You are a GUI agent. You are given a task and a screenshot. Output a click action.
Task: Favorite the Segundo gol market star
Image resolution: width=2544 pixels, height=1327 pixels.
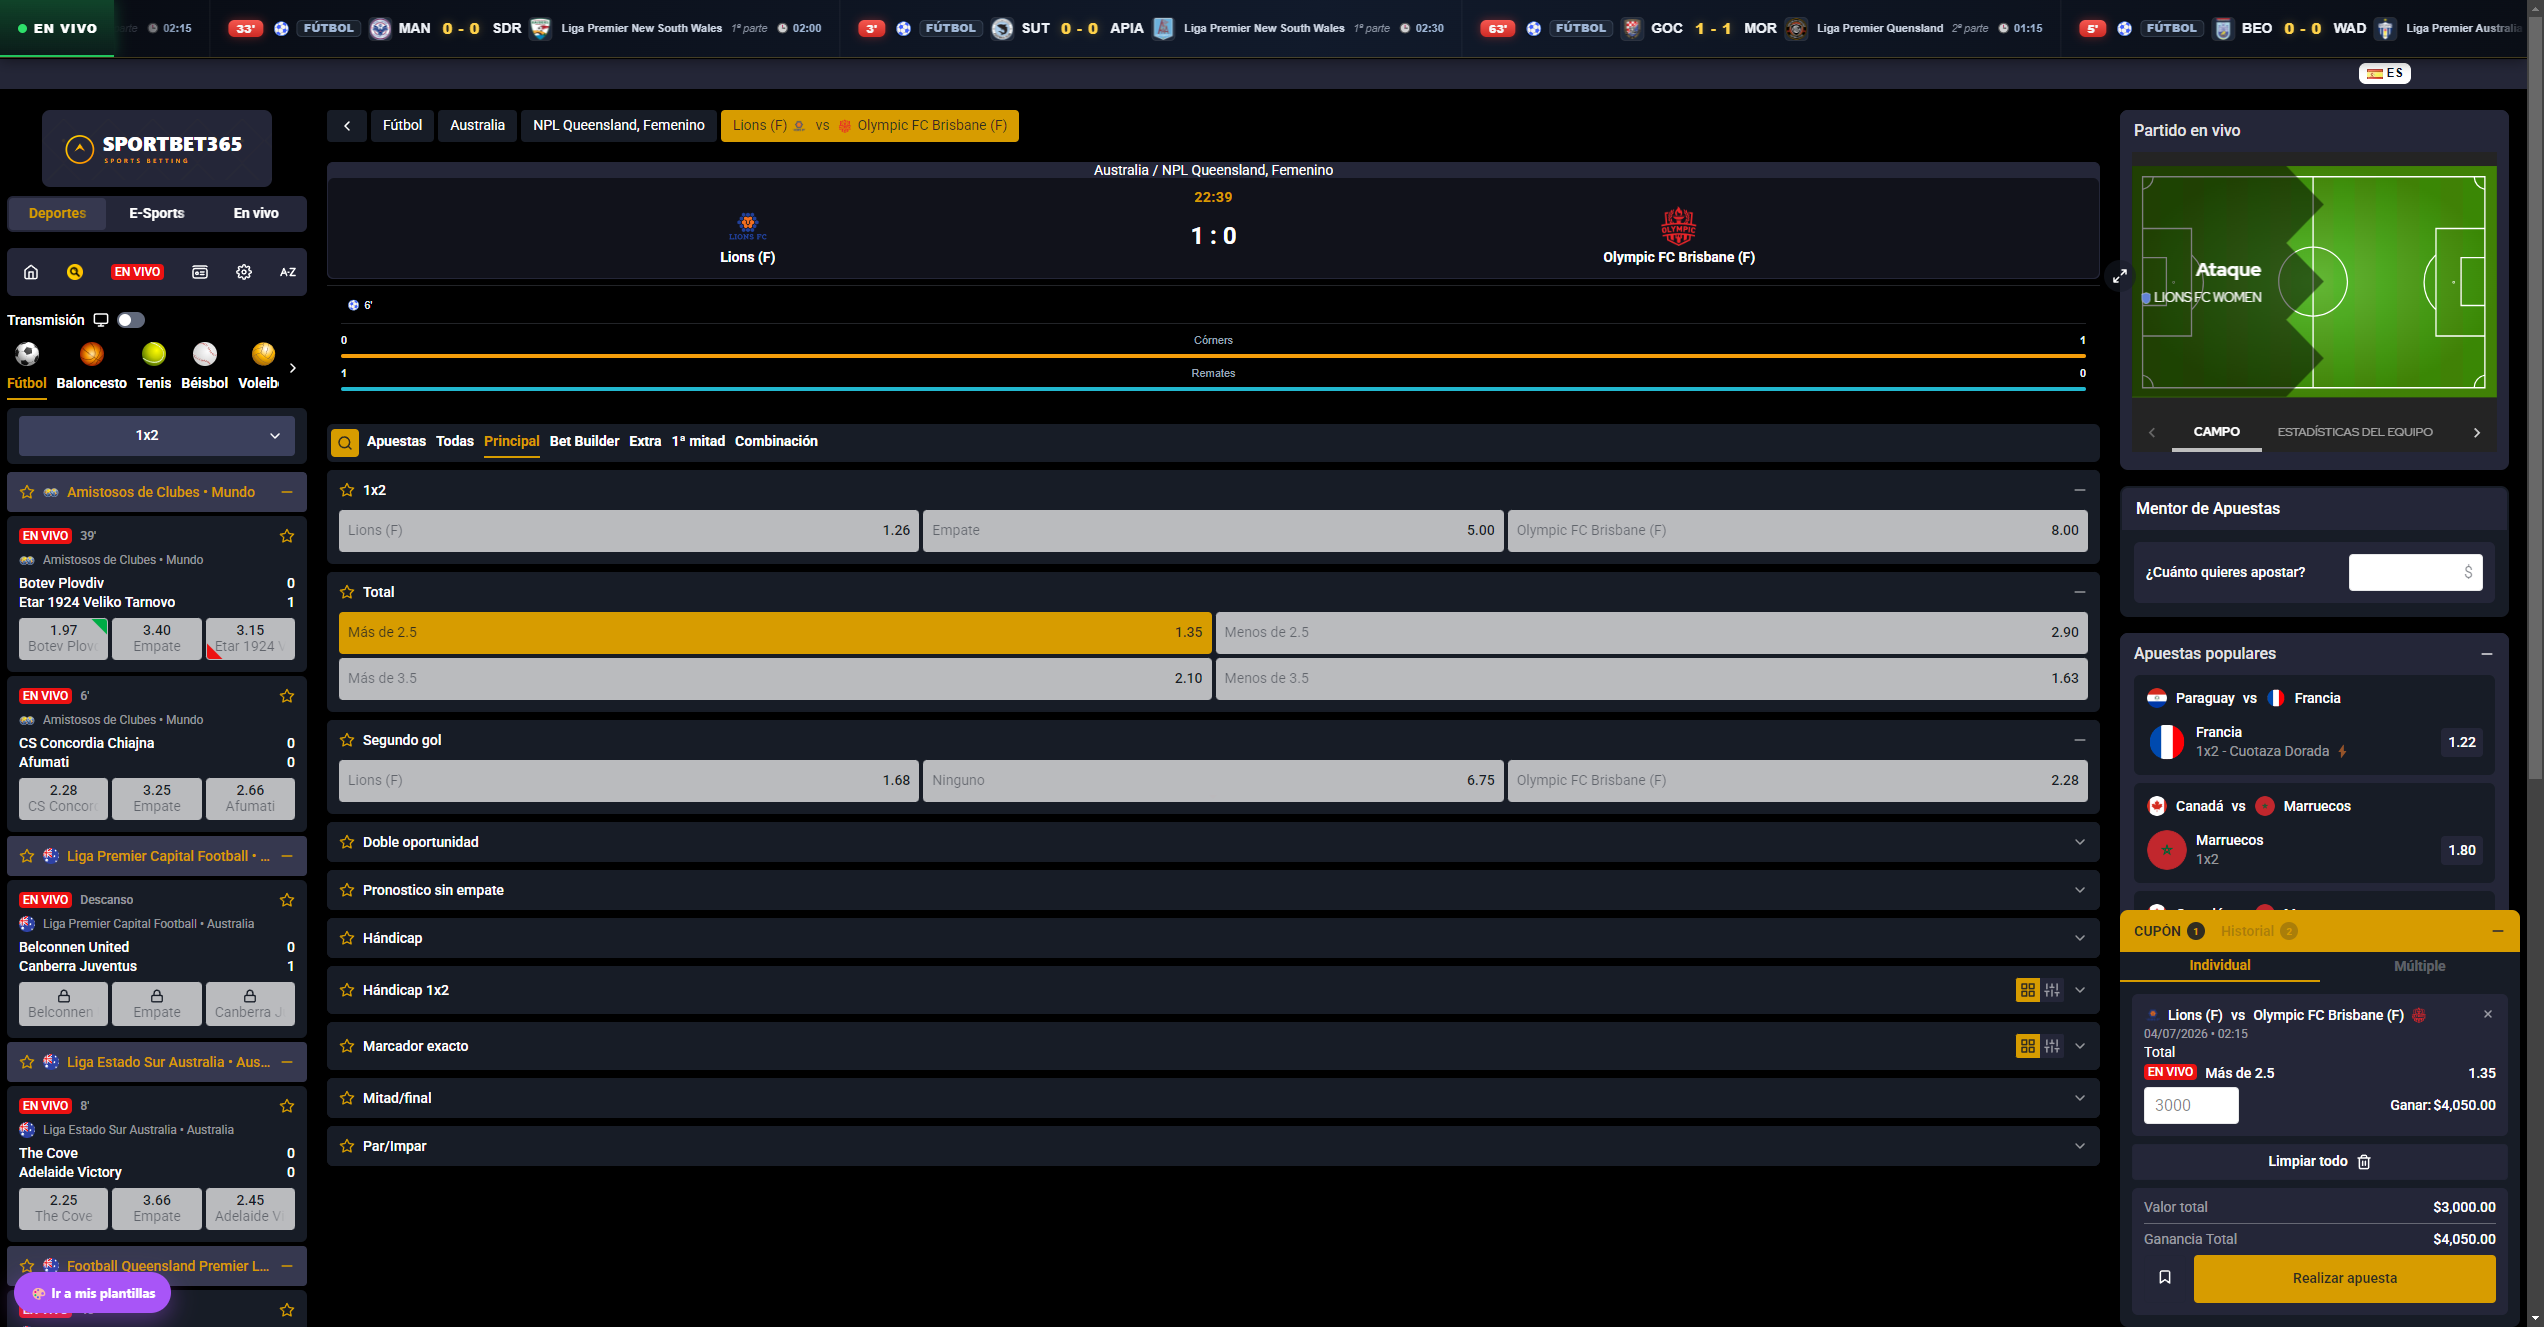tap(347, 740)
